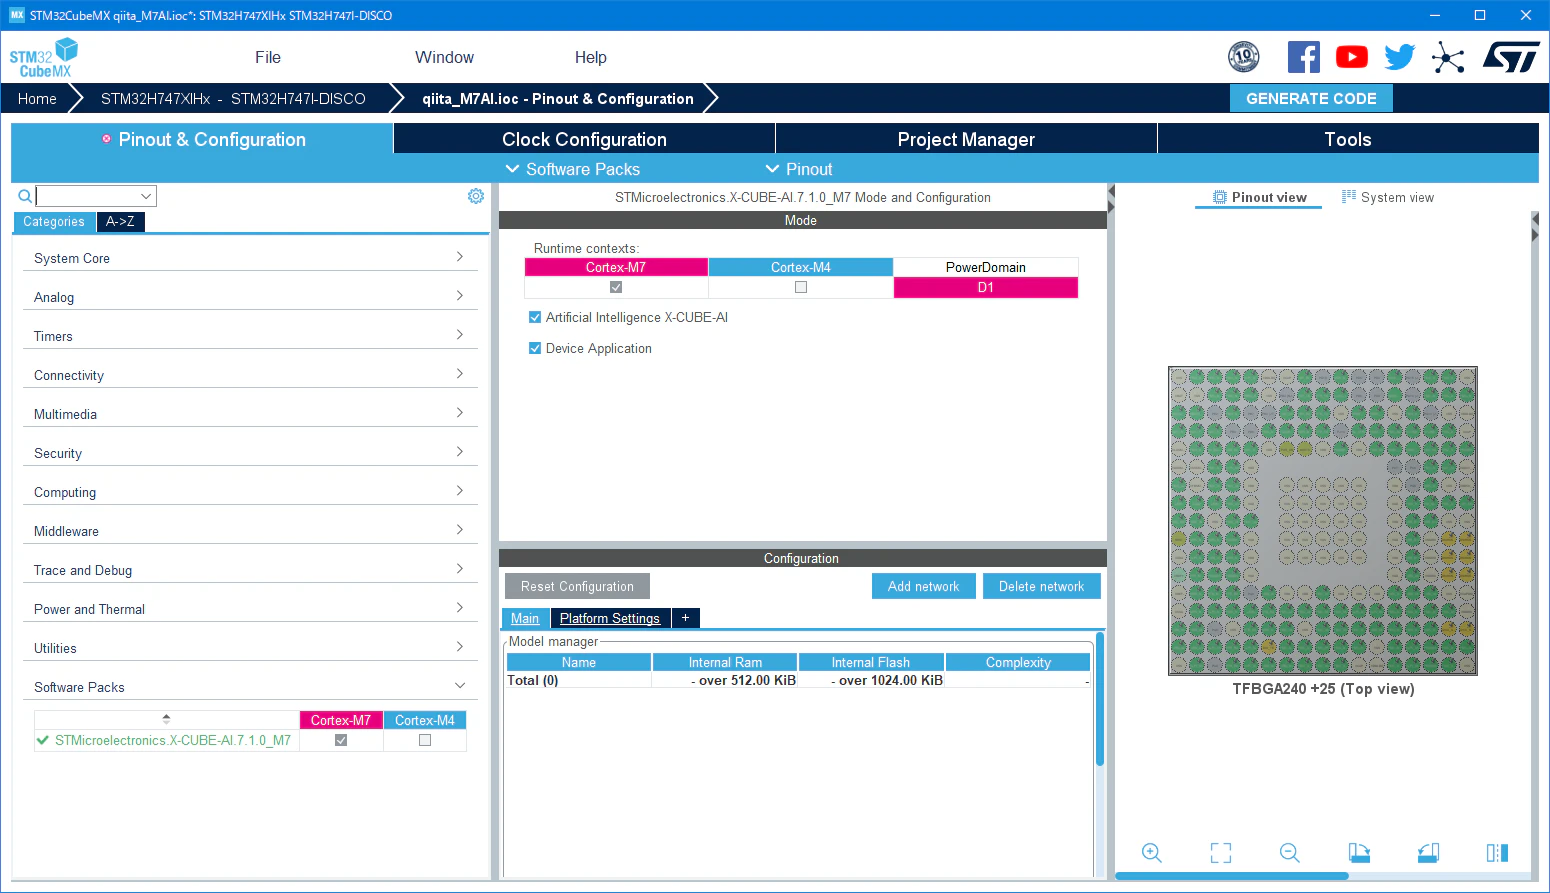Open the Pinout dropdown in blue sub-bar
This screenshot has width=1550, height=893.
tap(799, 169)
